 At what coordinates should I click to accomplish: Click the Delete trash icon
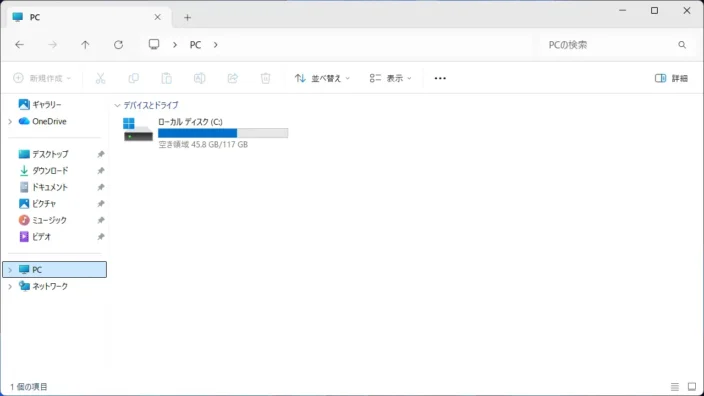(265, 78)
